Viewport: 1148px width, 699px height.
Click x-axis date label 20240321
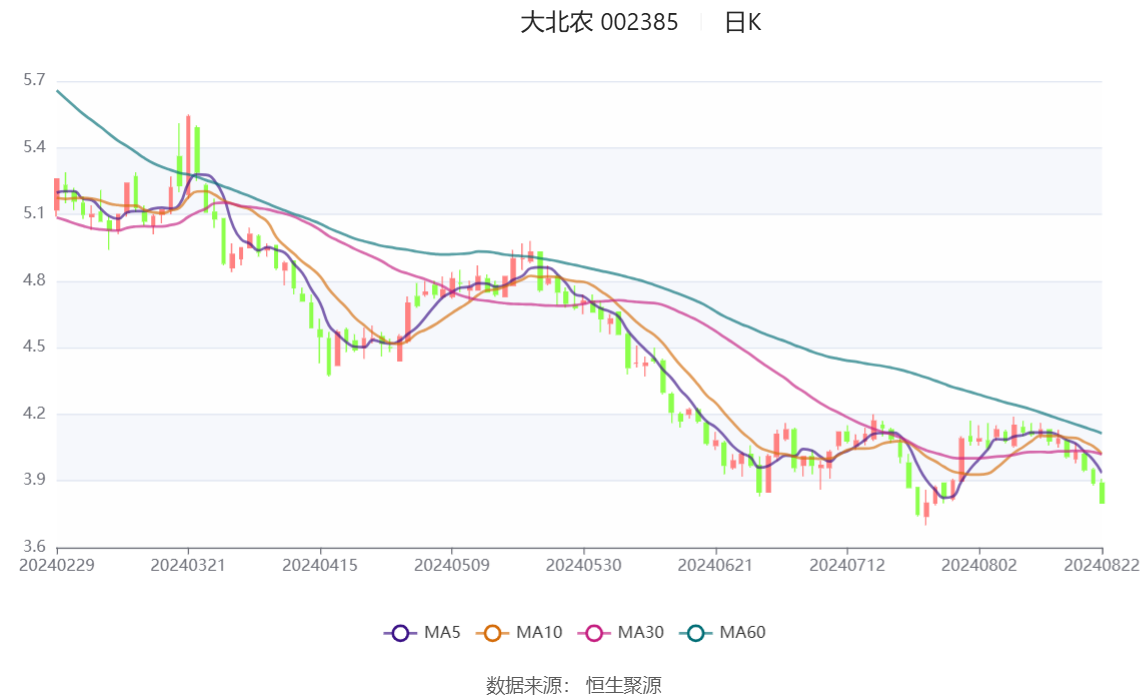188,565
